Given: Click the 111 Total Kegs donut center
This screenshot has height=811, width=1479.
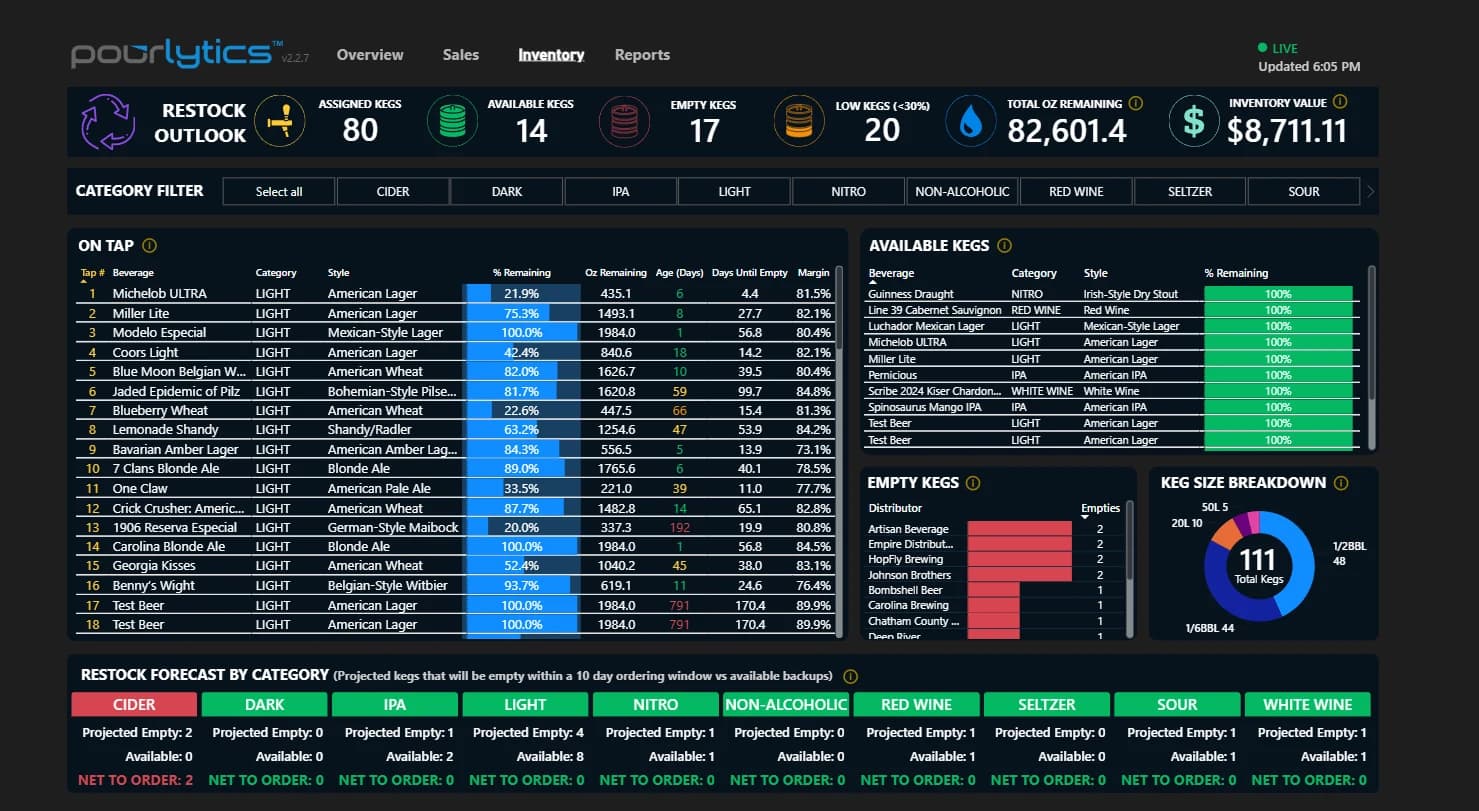Looking at the screenshot, I should click(x=1259, y=565).
